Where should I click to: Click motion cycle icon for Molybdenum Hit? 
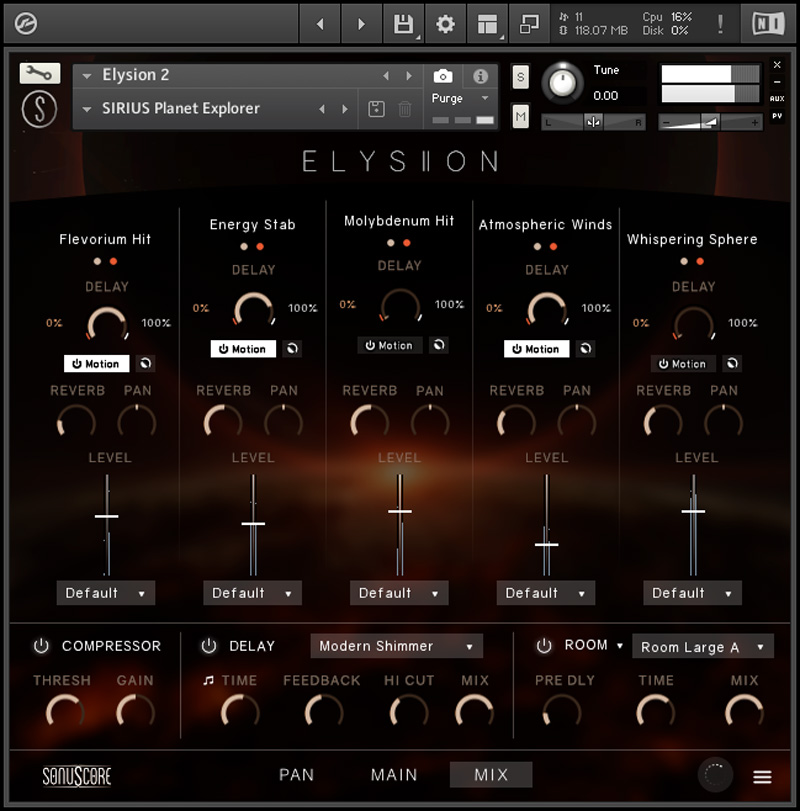click(439, 345)
